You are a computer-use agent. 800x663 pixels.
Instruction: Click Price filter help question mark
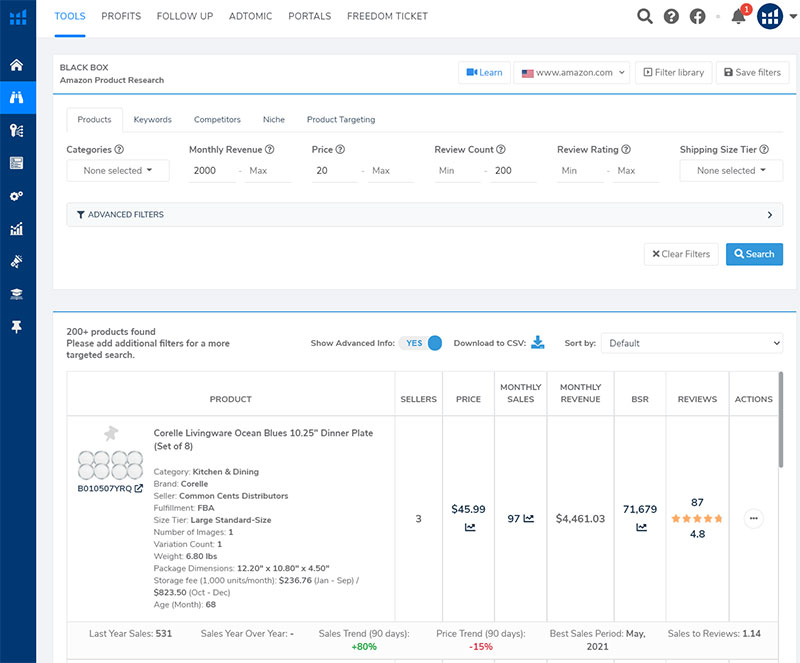340,150
